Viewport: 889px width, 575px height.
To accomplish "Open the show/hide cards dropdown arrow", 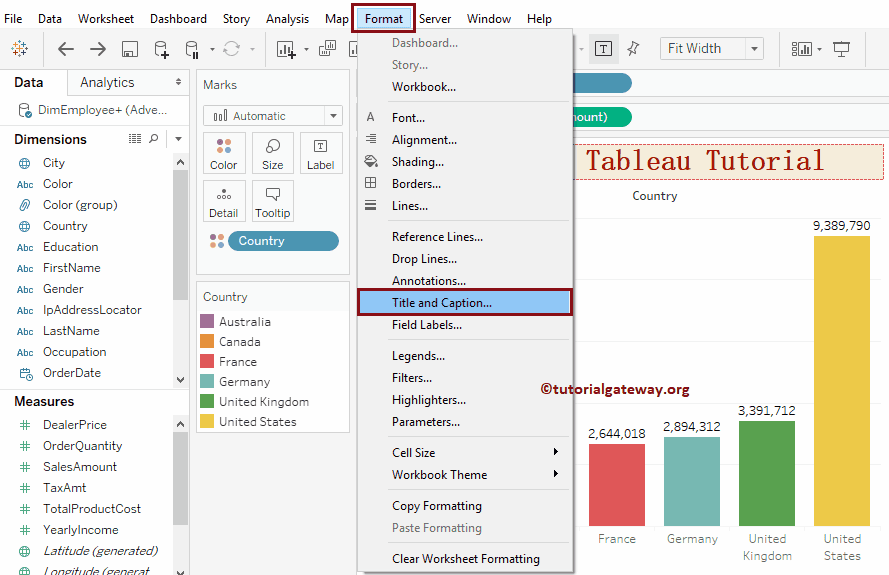I will coord(820,50).
